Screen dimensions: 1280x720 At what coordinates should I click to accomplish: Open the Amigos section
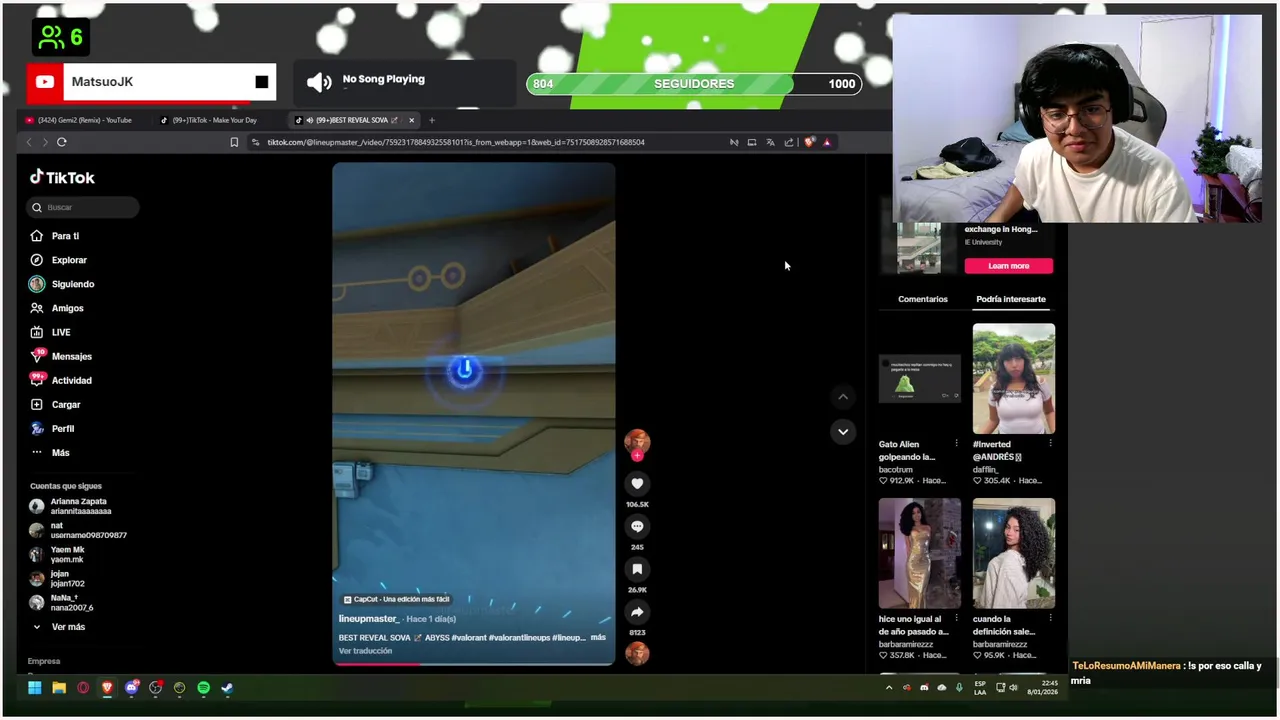pyautogui.click(x=57, y=308)
